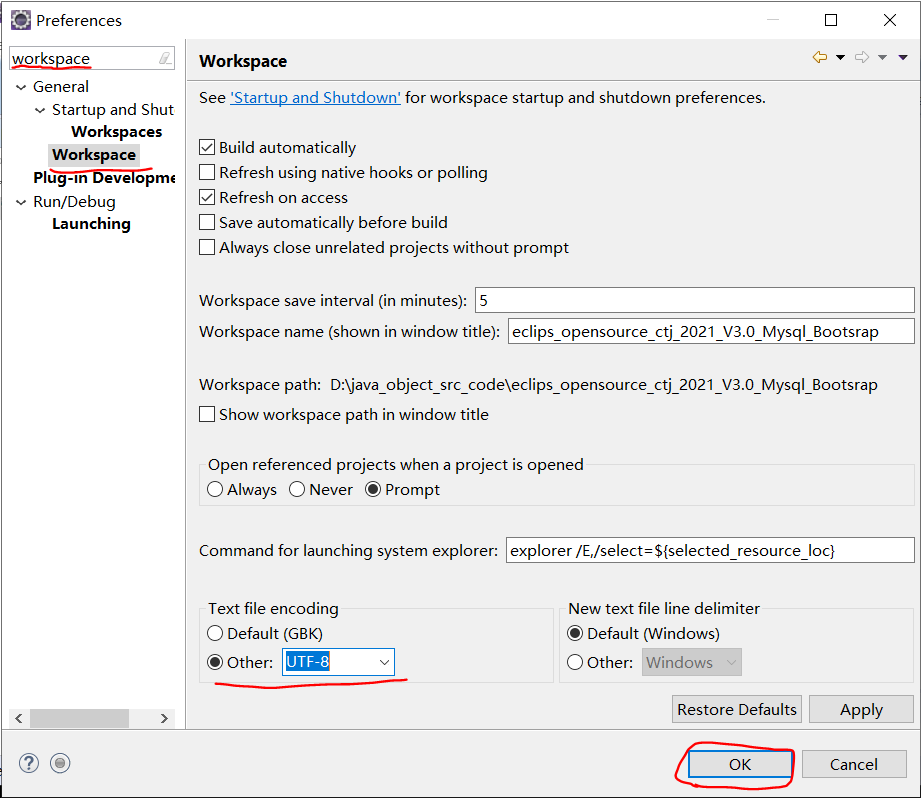The height and width of the screenshot is (798, 921).
Task: Clear the workspace filter text with eraser icon
Action: pyautogui.click(x=165, y=58)
